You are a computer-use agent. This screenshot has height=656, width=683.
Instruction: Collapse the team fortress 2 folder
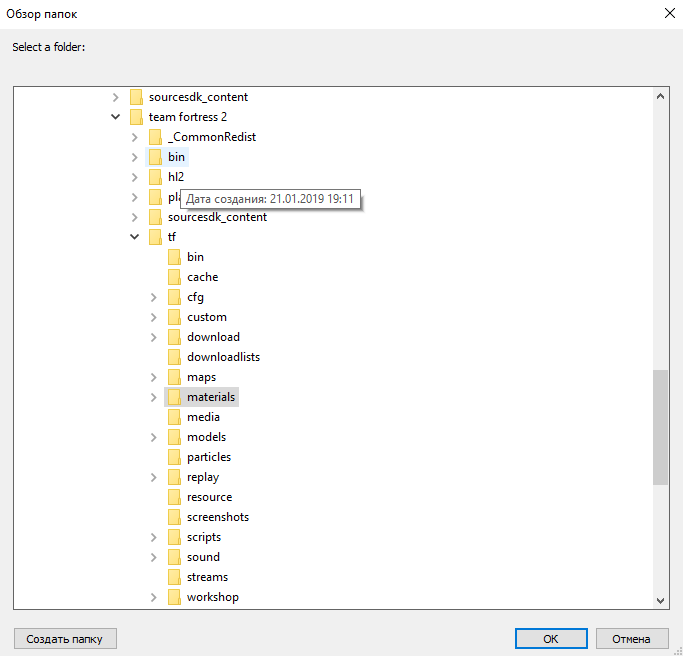click(115, 117)
